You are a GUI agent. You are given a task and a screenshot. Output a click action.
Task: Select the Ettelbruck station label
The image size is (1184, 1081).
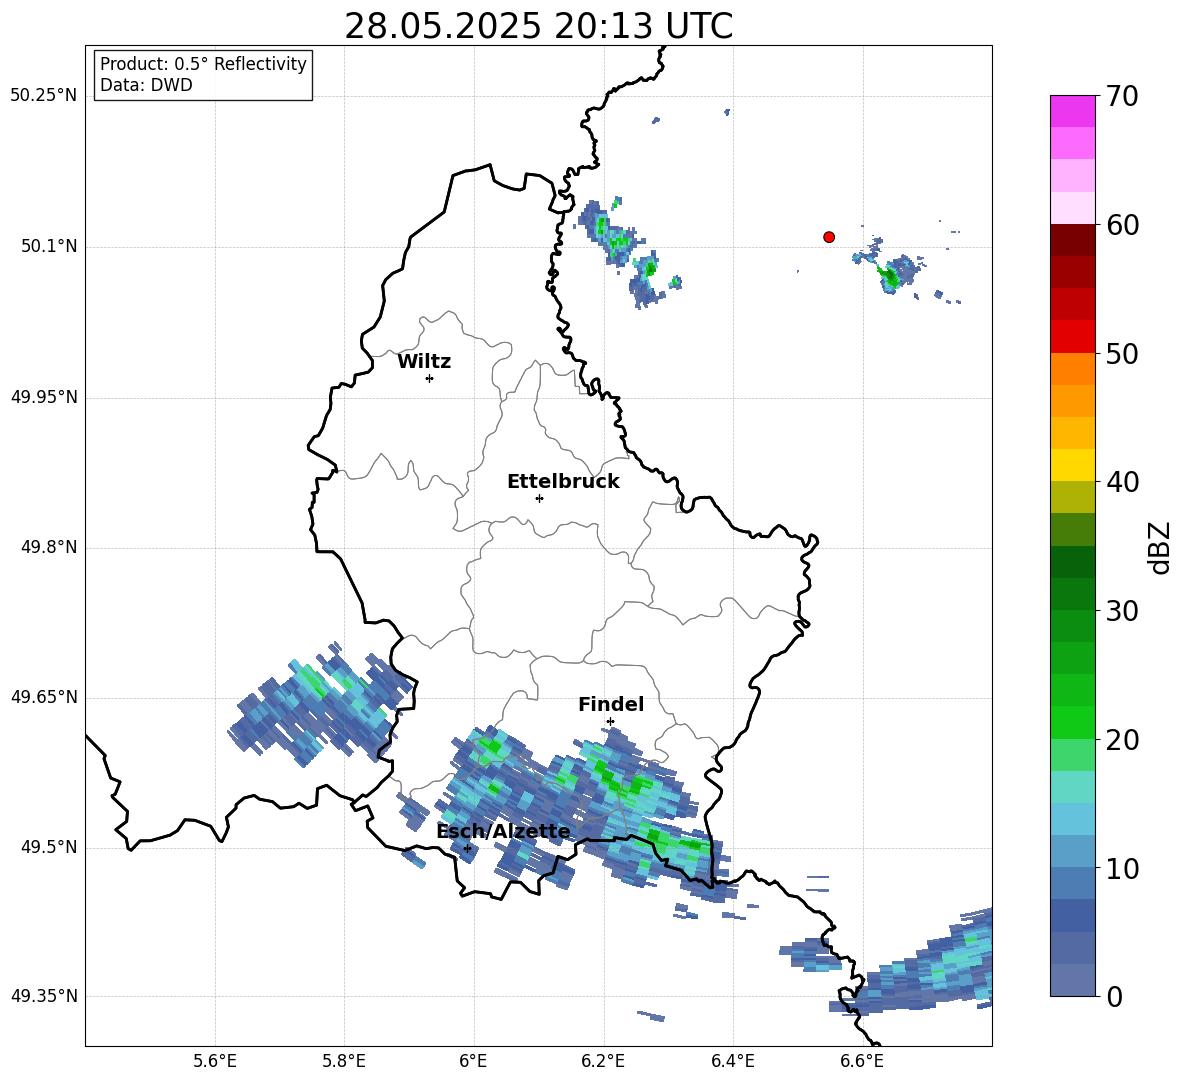click(x=563, y=482)
